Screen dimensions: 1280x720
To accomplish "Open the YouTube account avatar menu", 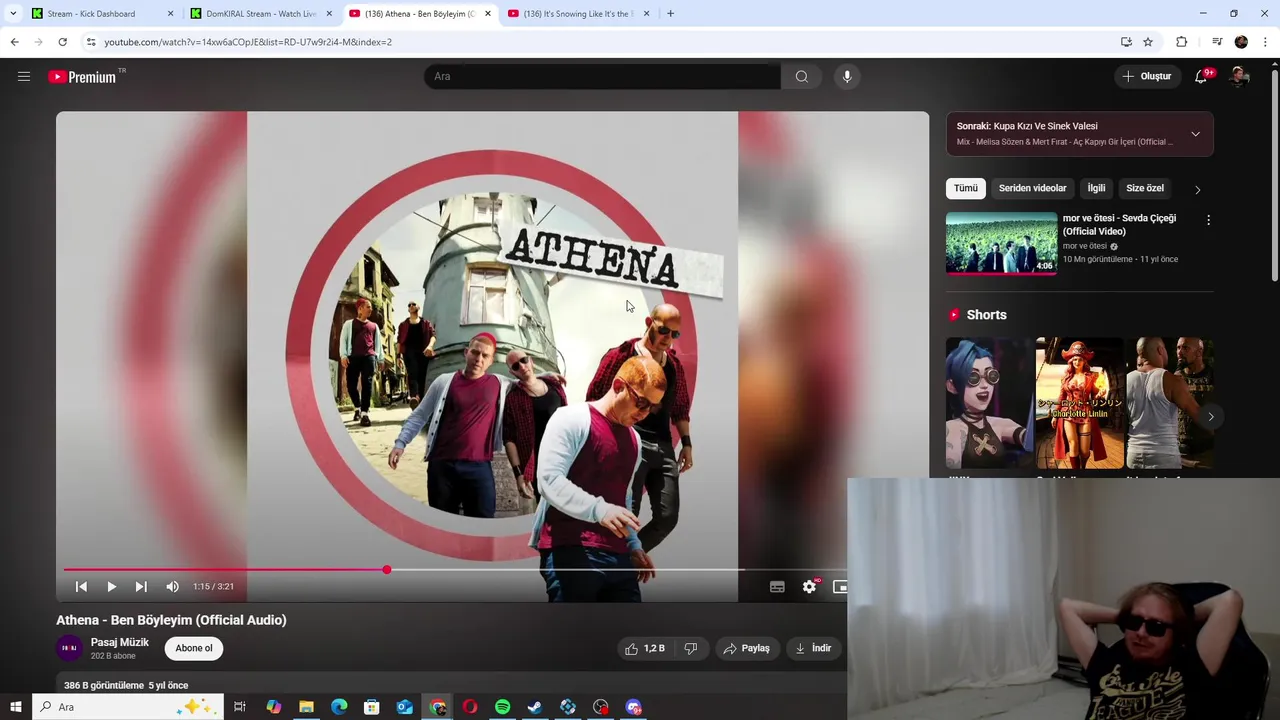I will point(1239,76).
